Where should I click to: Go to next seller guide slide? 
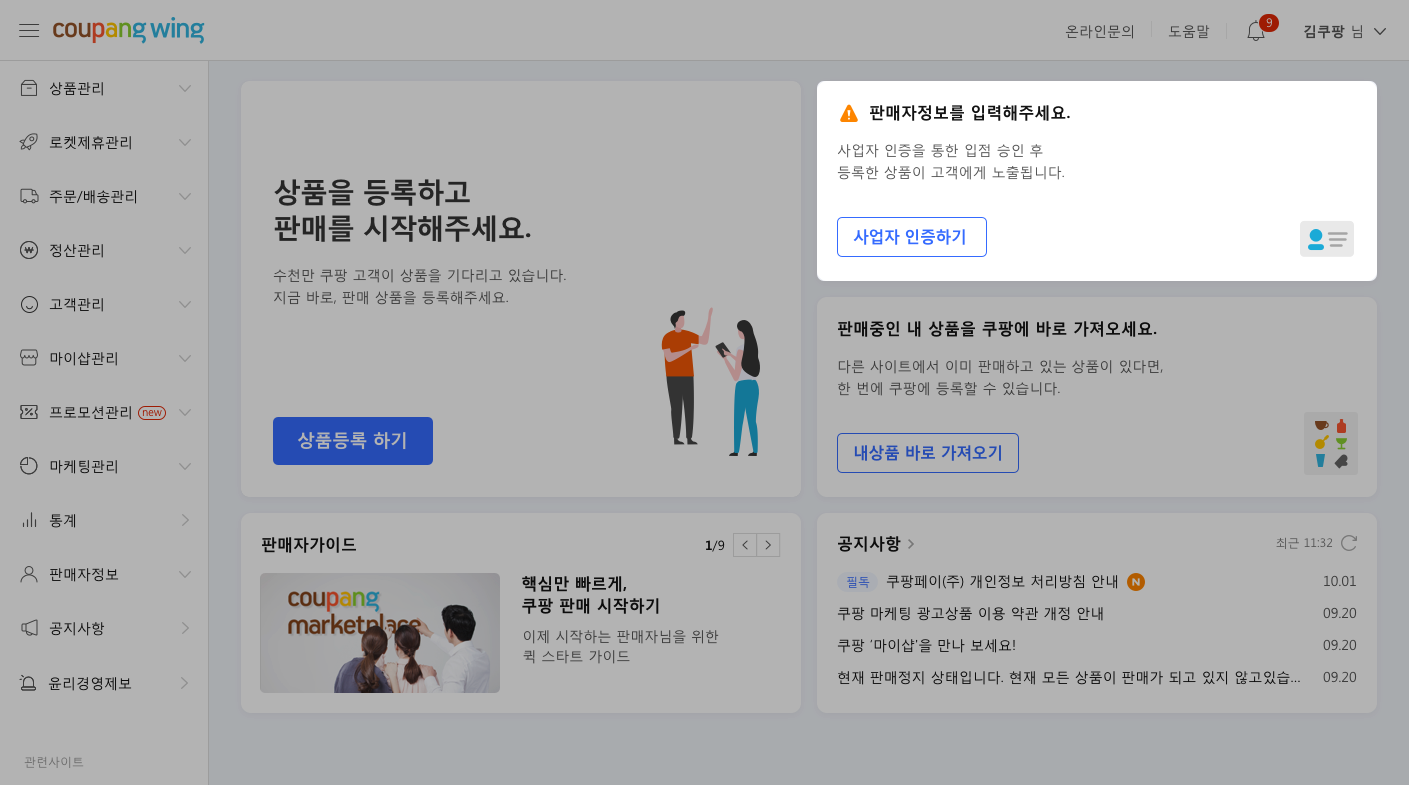tap(768, 545)
